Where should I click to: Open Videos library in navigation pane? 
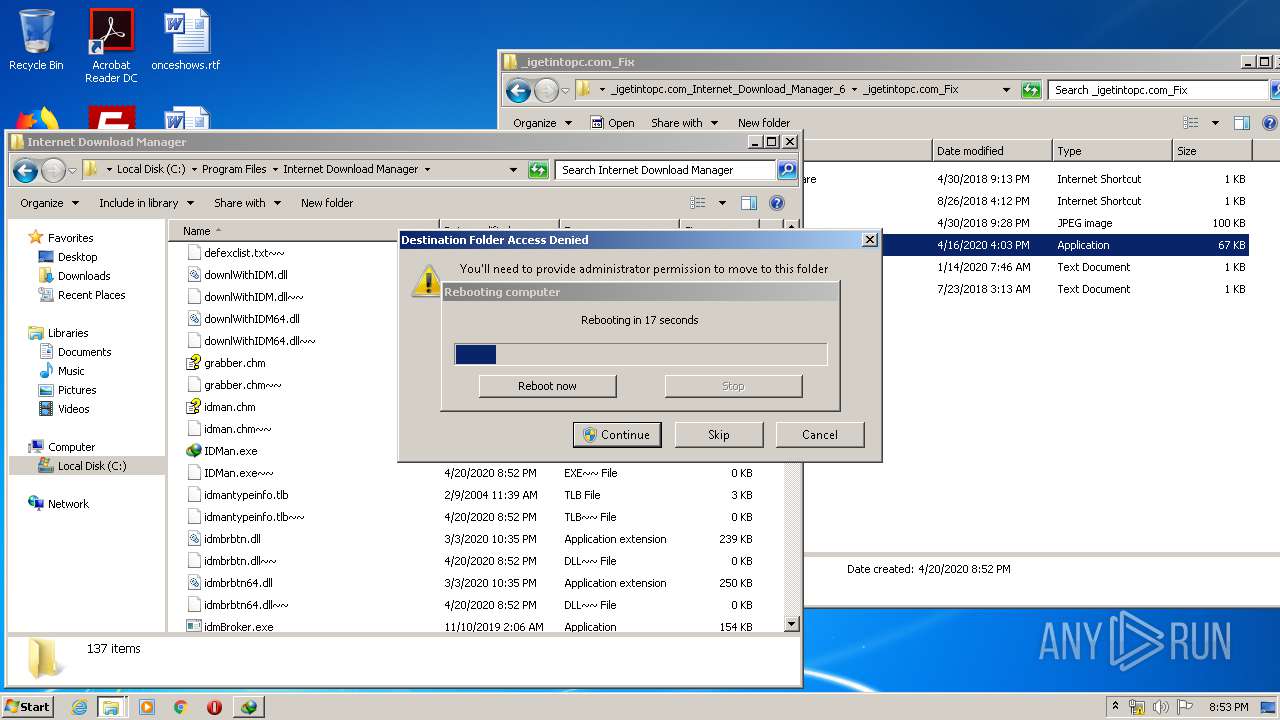(x=73, y=409)
